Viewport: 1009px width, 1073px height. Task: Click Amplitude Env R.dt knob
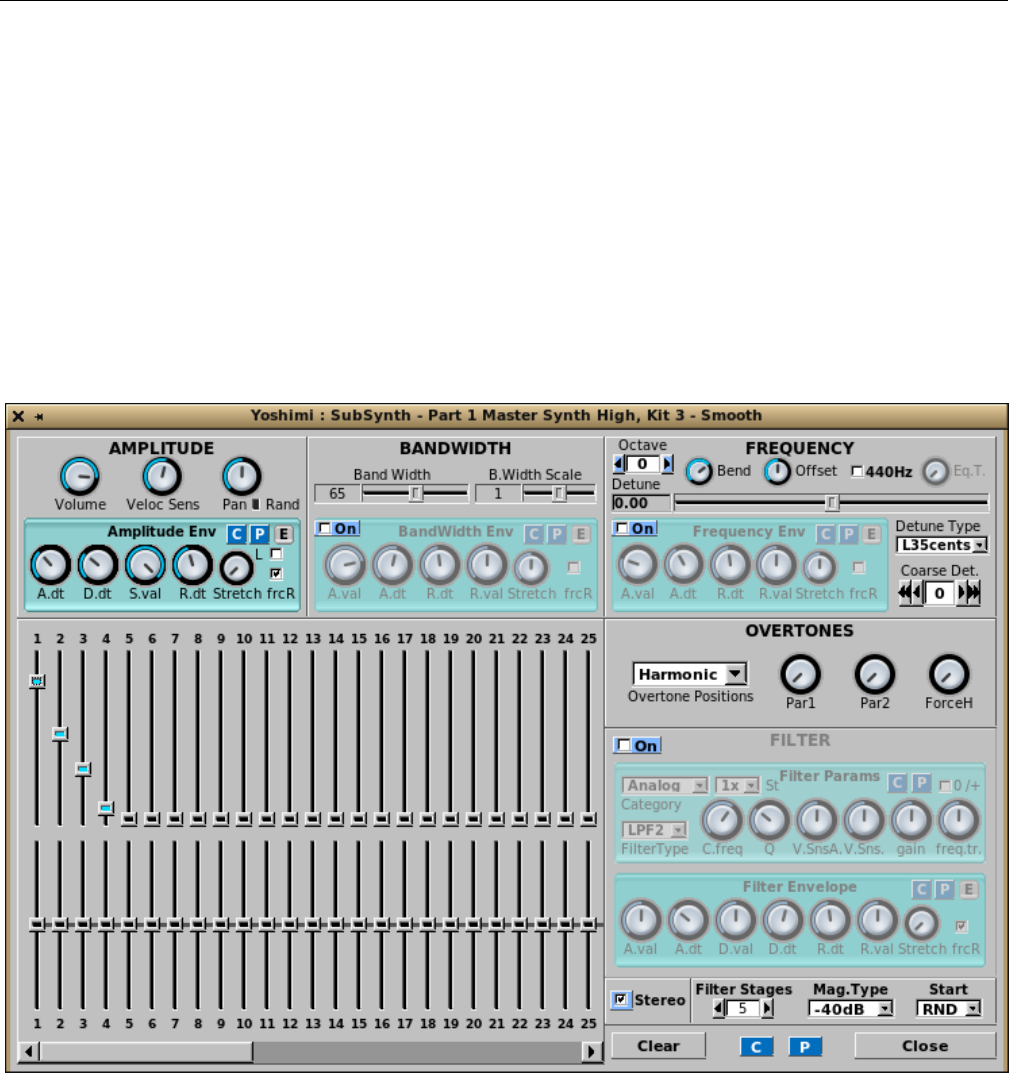tap(192, 565)
